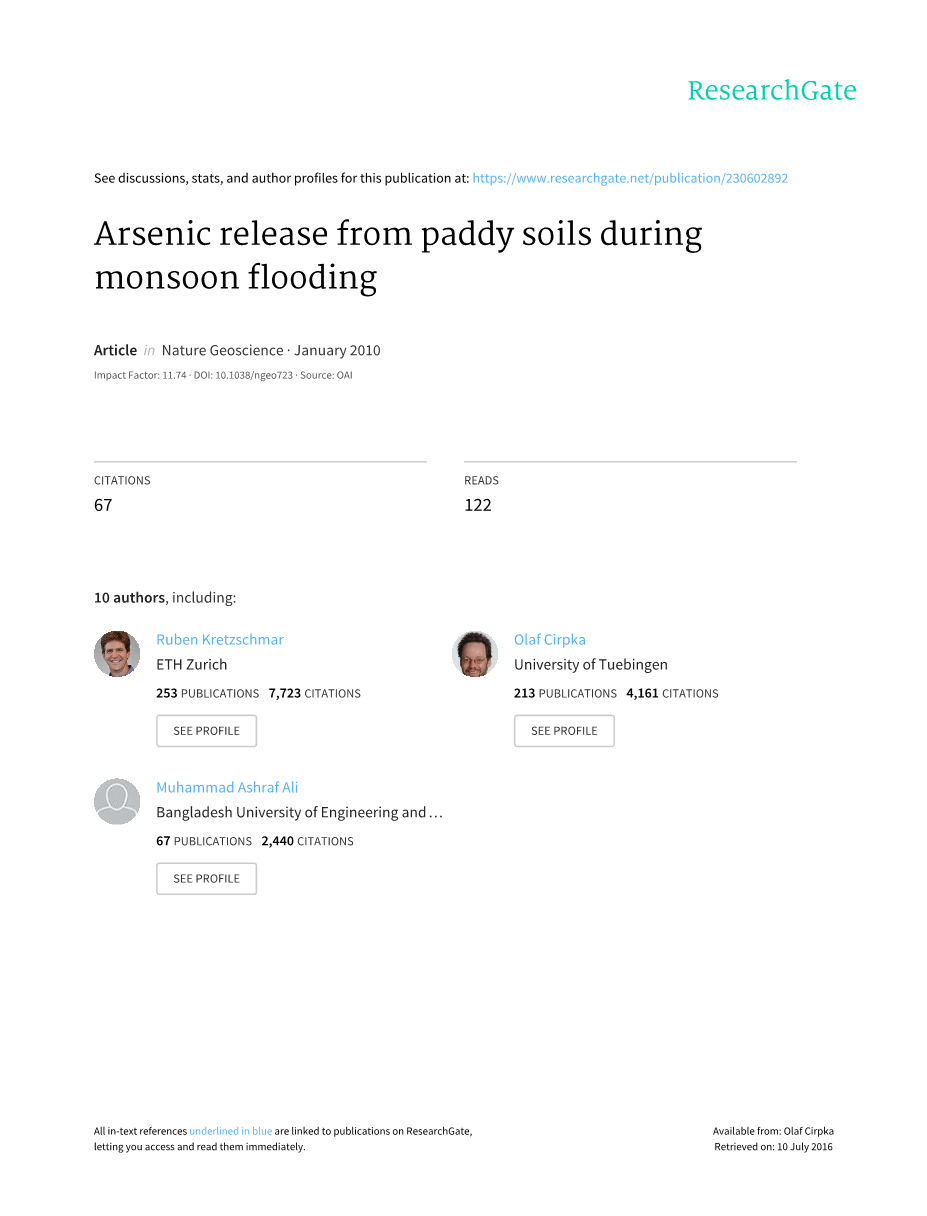Viewport: 927px width, 1216px height.
Task: Click the ETH Zurich affiliation text
Action: pyautogui.click(x=192, y=664)
